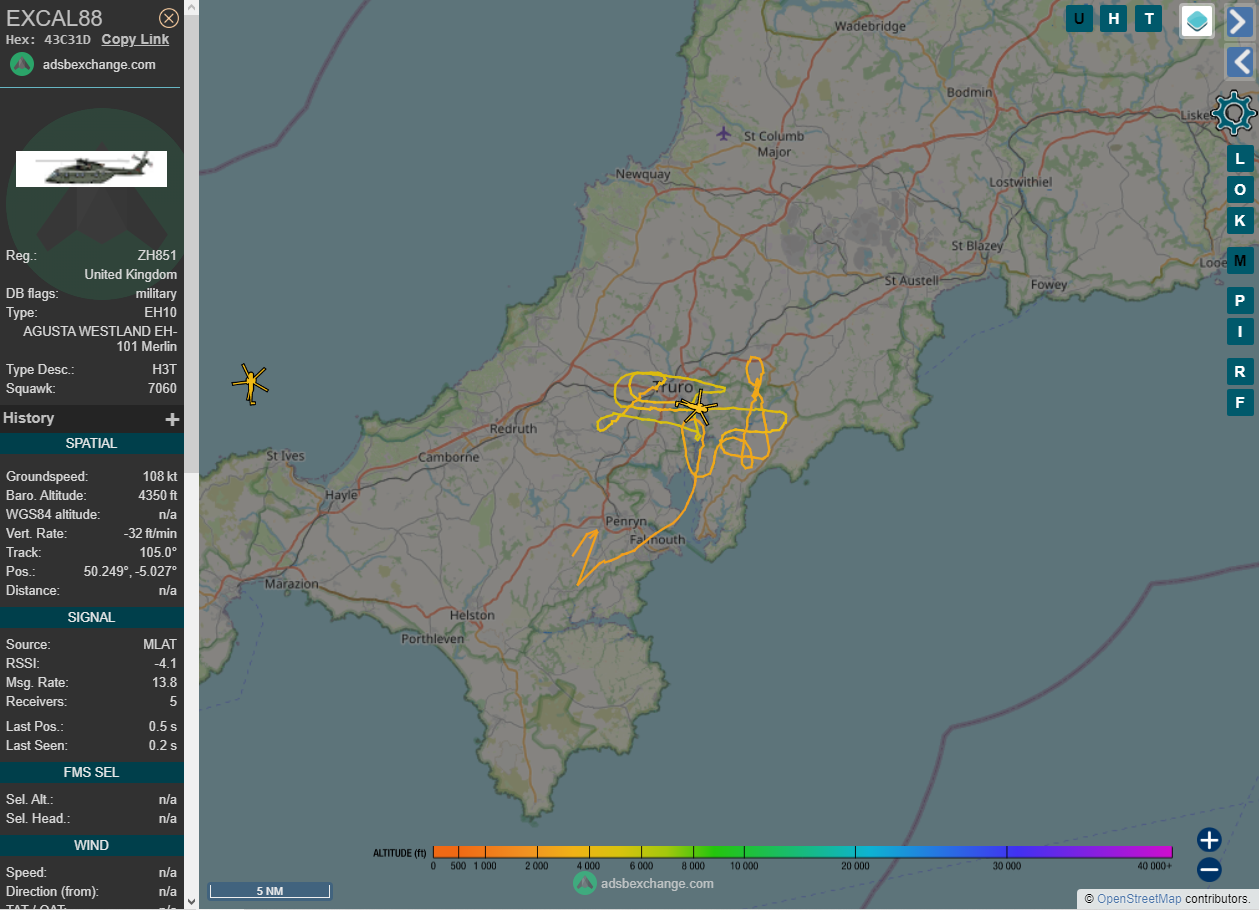Click the type code EH10

(x=160, y=313)
